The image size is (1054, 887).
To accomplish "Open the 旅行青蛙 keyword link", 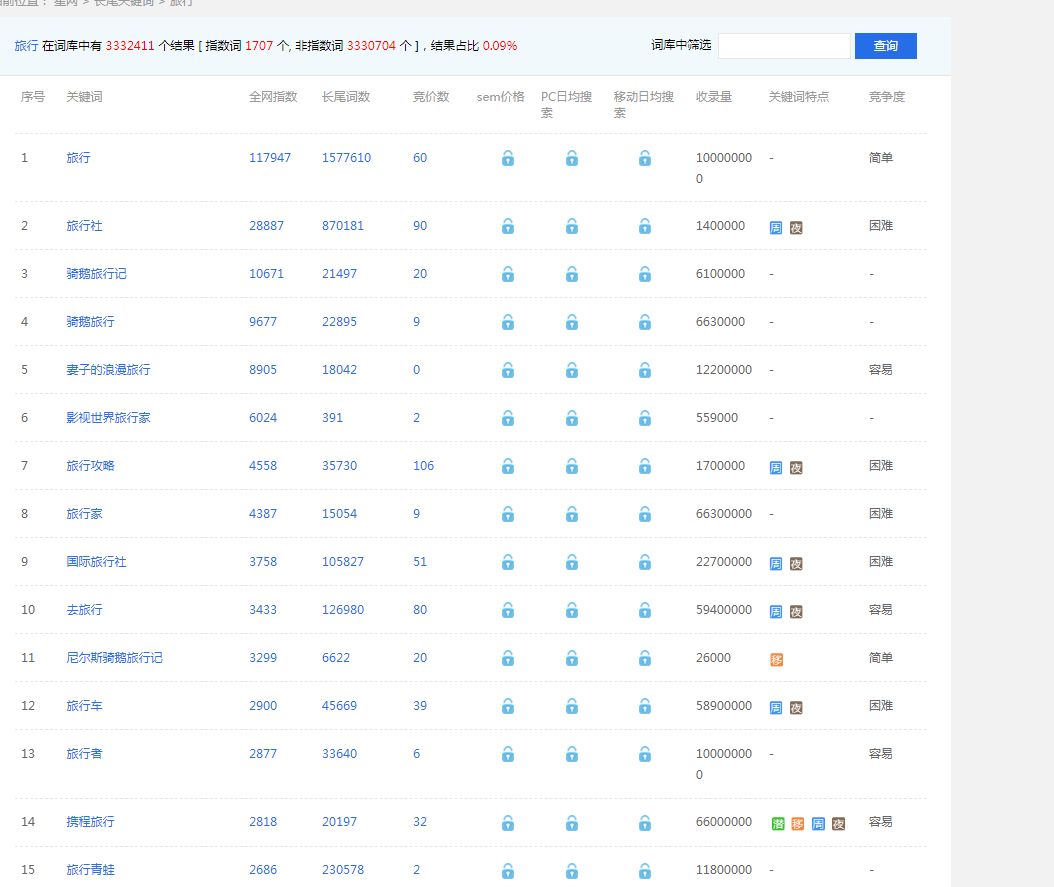I will pos(90,870).
